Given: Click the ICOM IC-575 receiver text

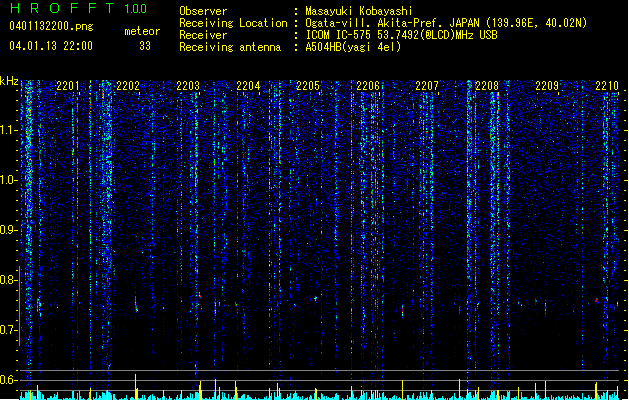Looking at the screenshot, I should coord(401,35).
